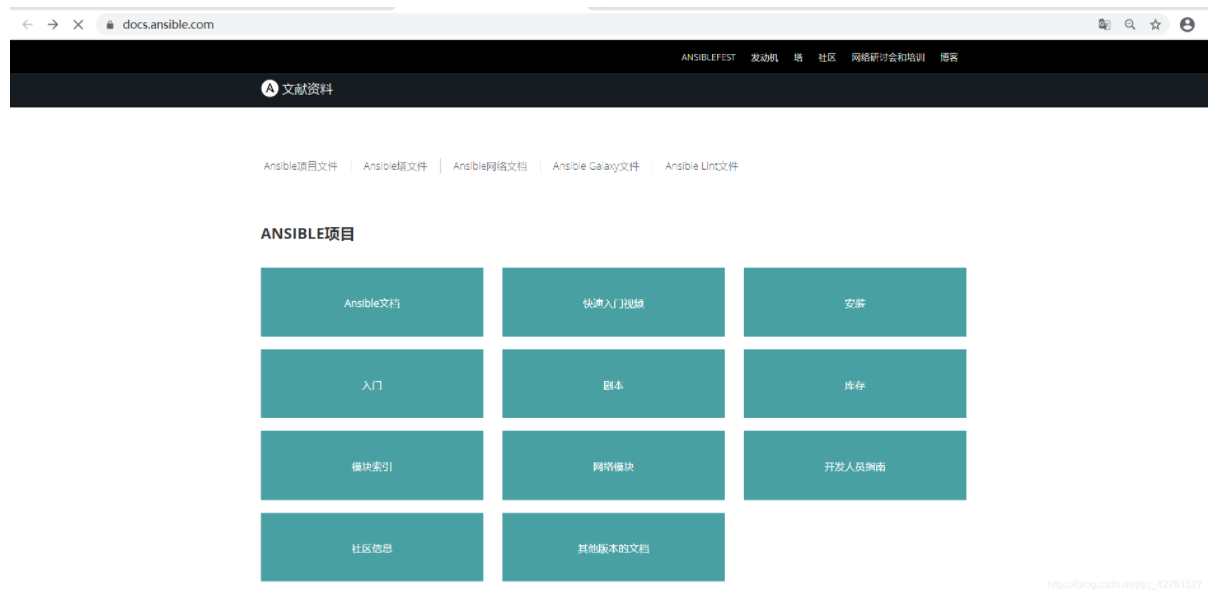The height and width of the screenshot is (600, 1220).
Task: Open the ANSIBLEFEST top menu link
Action: 708,58
